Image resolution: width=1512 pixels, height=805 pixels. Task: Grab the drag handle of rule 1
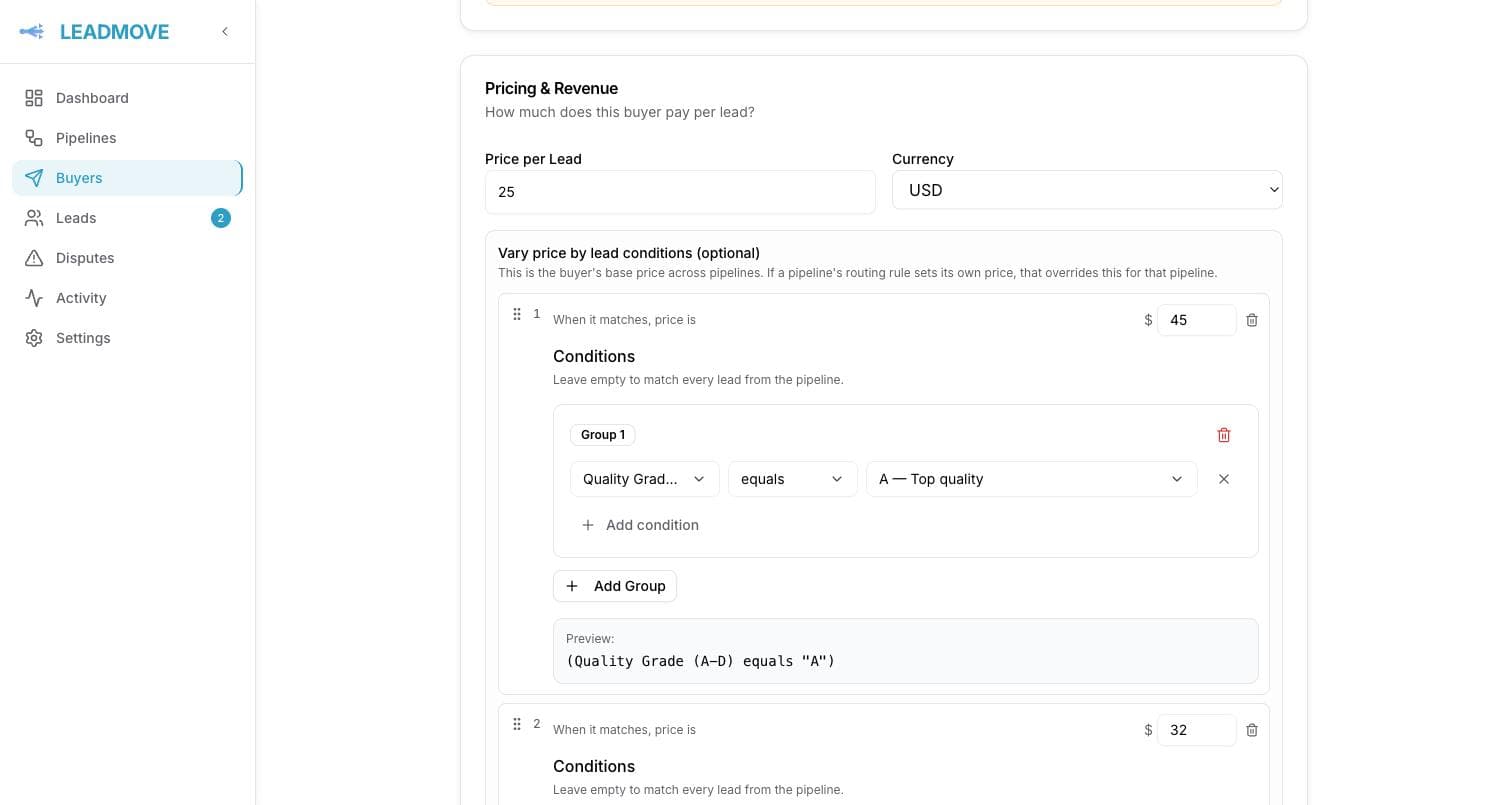pos(517,314)
